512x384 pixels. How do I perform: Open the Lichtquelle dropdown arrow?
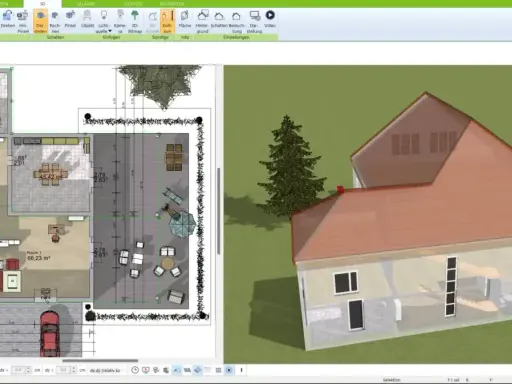point(110,31)
